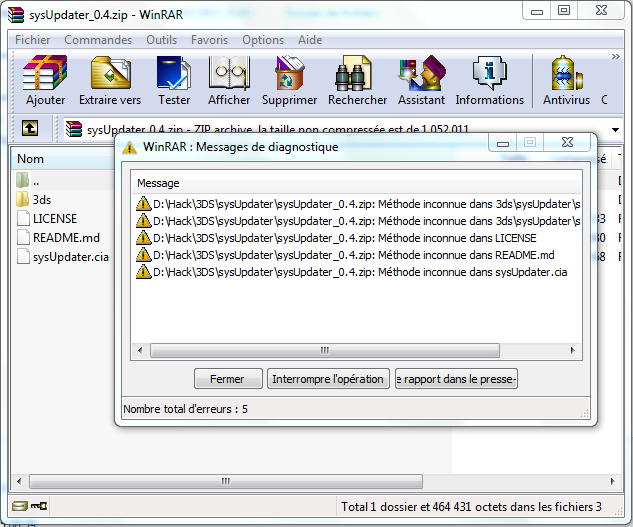Select the sysUpdater.cia file
This screenshot has width=633, height=527.
click(63, 257)
